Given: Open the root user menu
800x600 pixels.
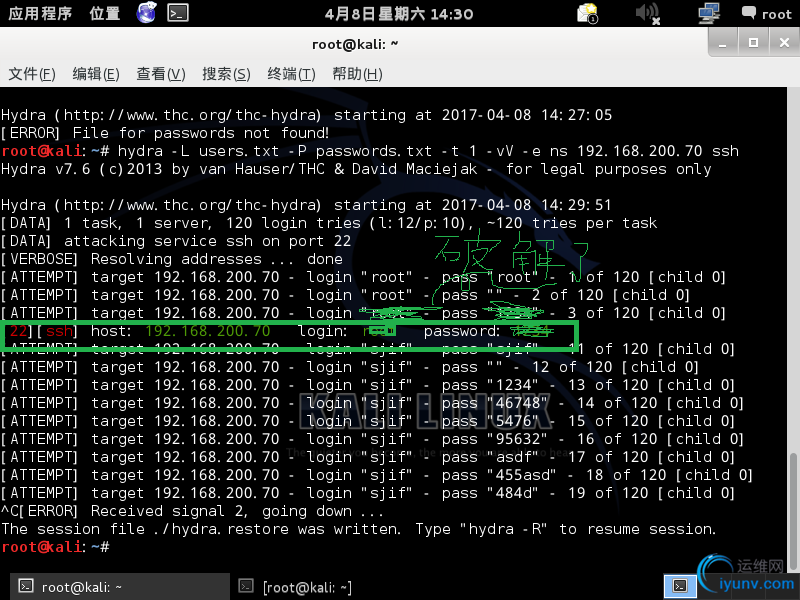Looking at the screenshot, I should click(766, 14).
